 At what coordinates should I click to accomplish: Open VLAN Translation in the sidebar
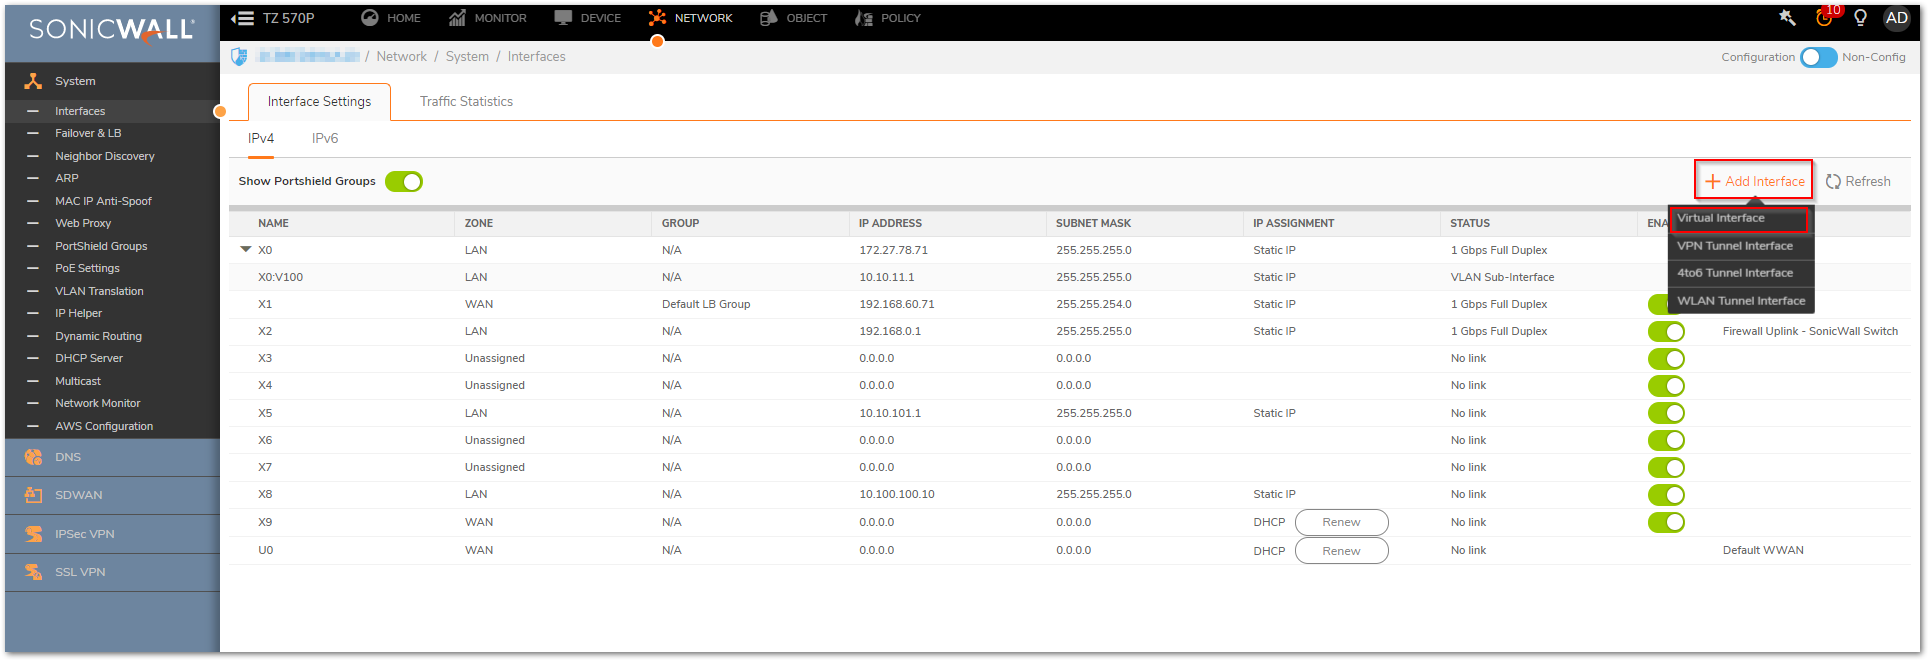tap(99, 291)
